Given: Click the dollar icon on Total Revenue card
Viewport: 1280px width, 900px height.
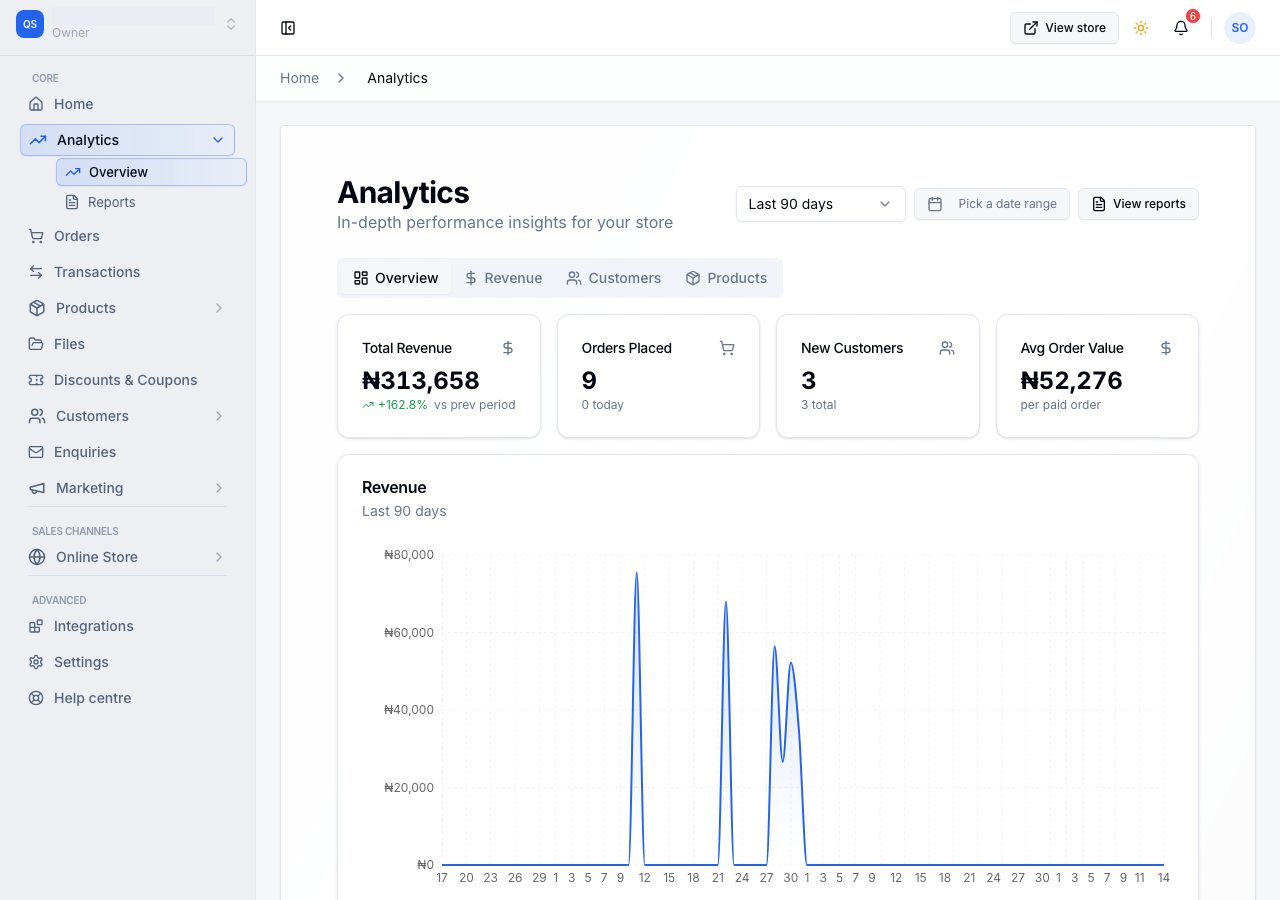Looking at the screenshot, I should pos(508,348).
